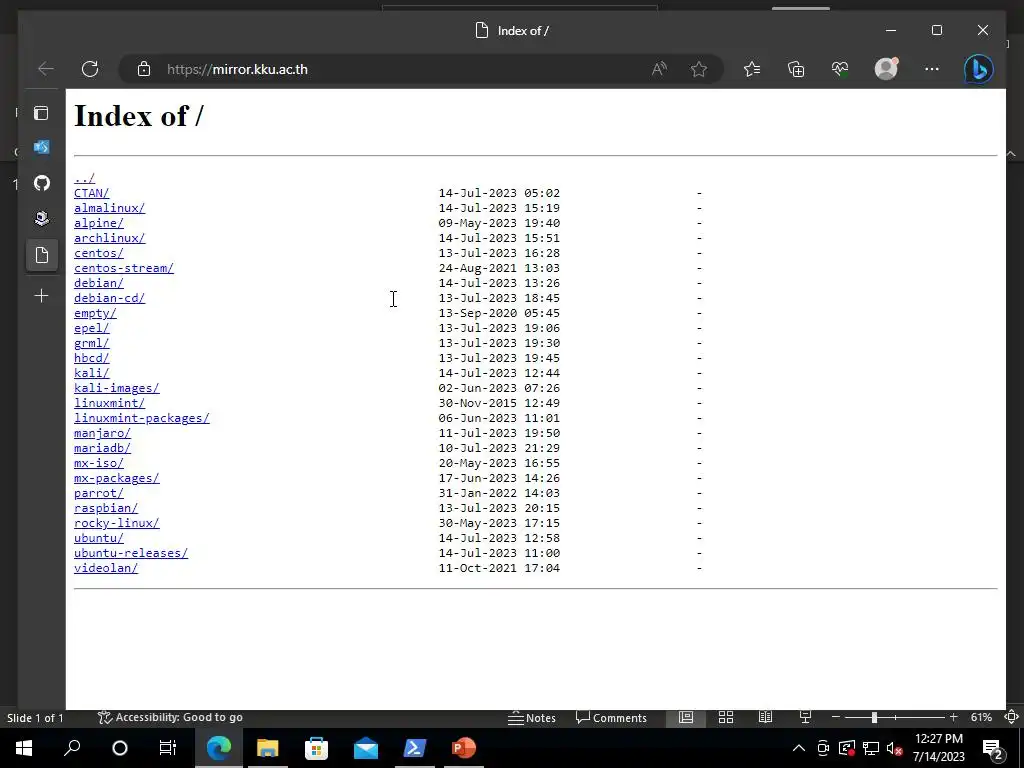Open the Edge profile avatar
The width and height of the screenshot is (1024, 768).
pos(886,69)
